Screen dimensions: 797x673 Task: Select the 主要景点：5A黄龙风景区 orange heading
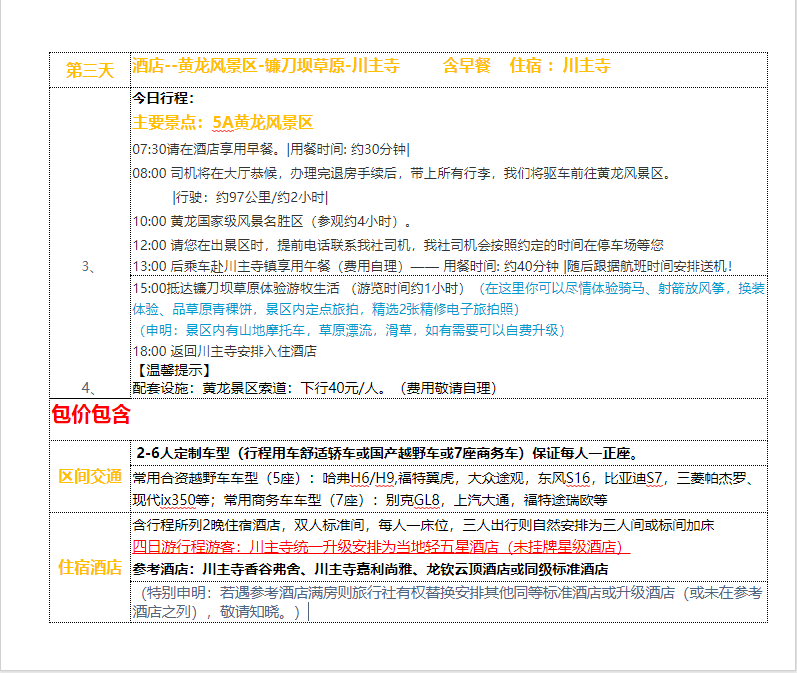click(x=223, y=122)
